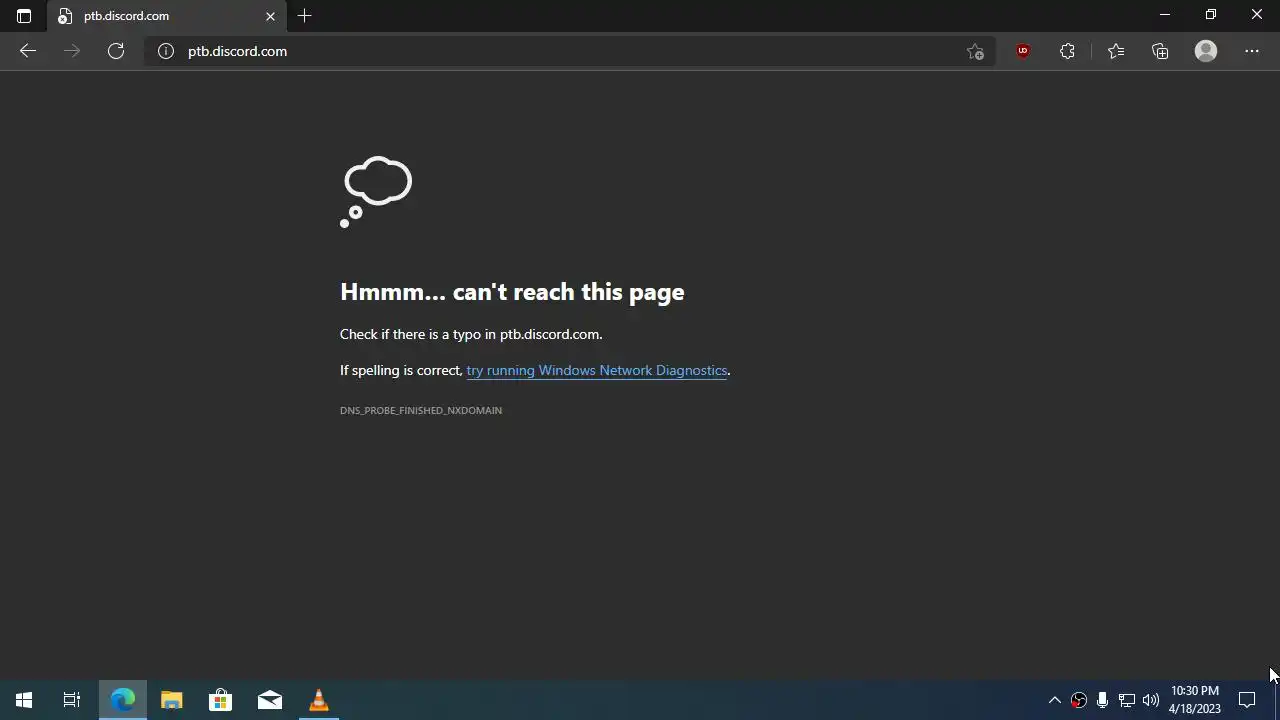Minimize the Edge browser window
Viewport: 1280px width, 720px height.
coord(1164,15)
